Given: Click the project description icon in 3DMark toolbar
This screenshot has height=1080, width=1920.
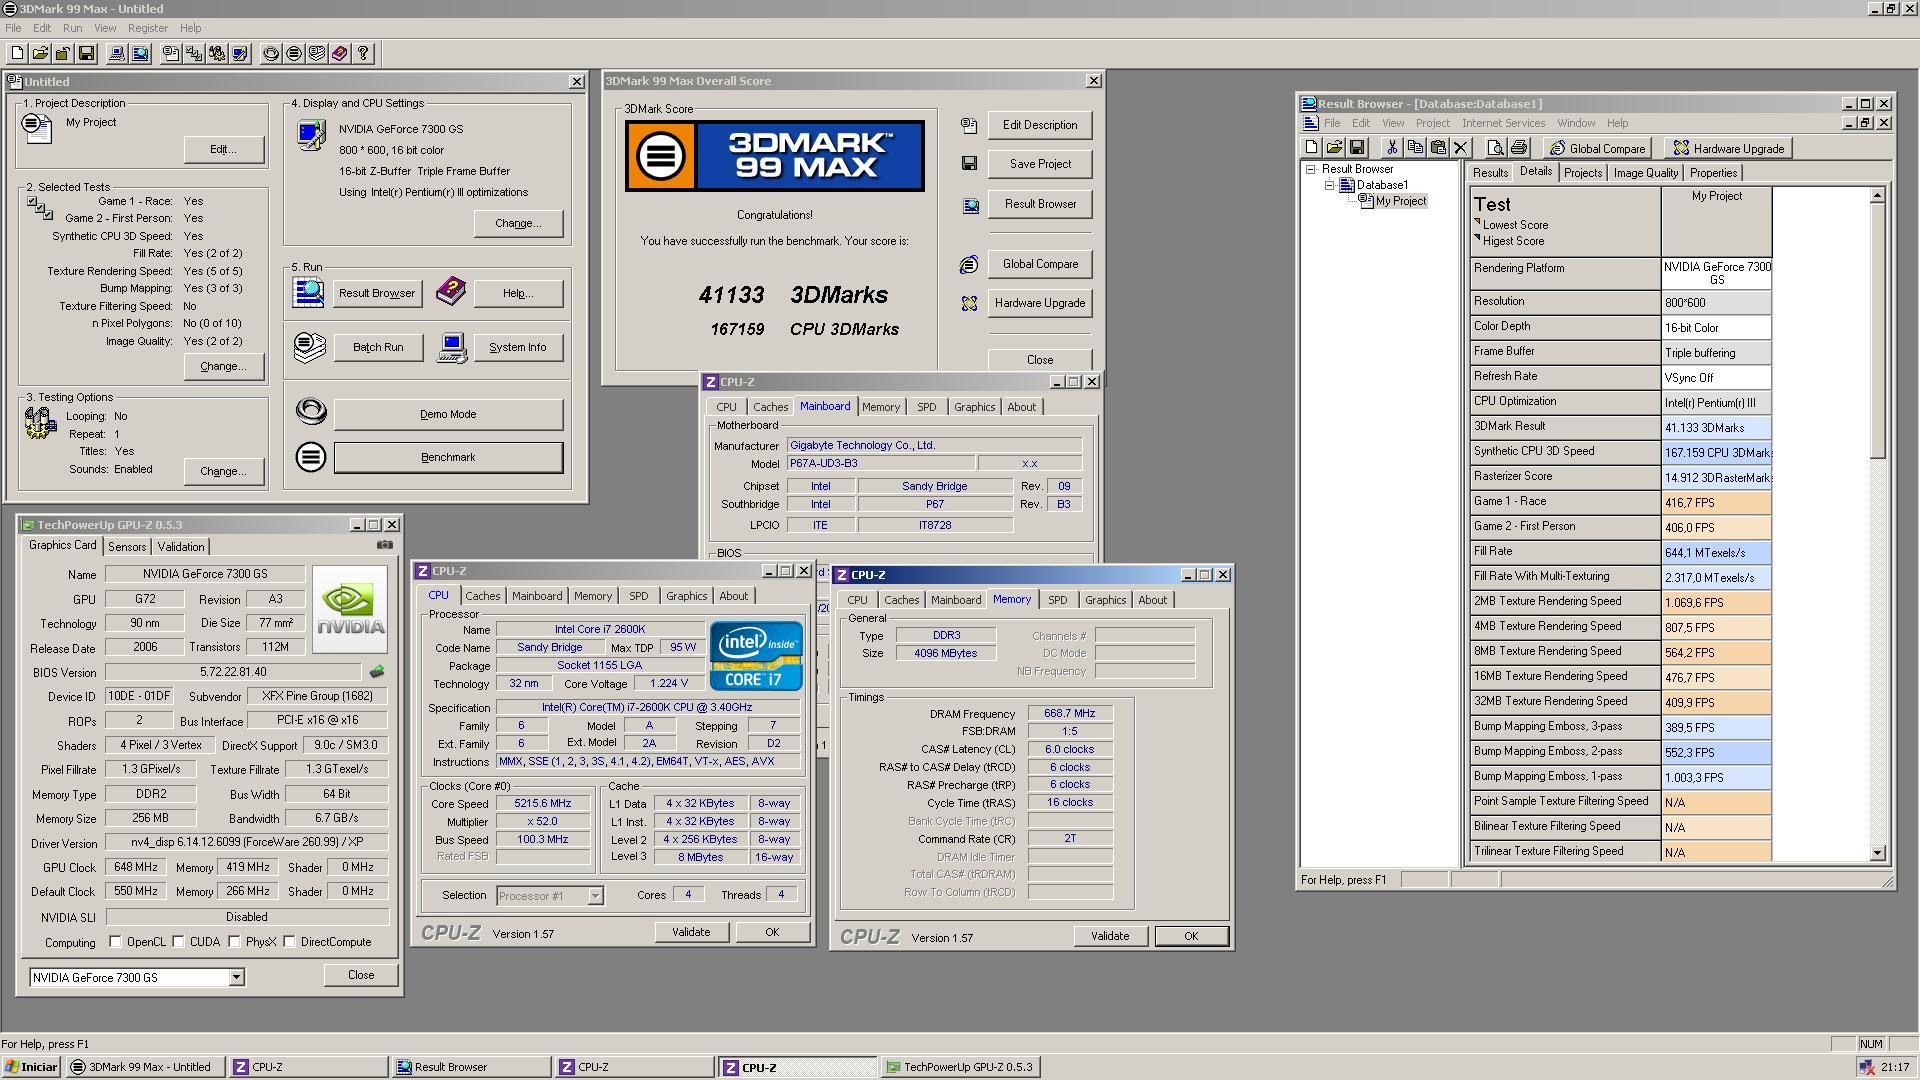Looking at the screenshot, I should [x=171, y=53].
